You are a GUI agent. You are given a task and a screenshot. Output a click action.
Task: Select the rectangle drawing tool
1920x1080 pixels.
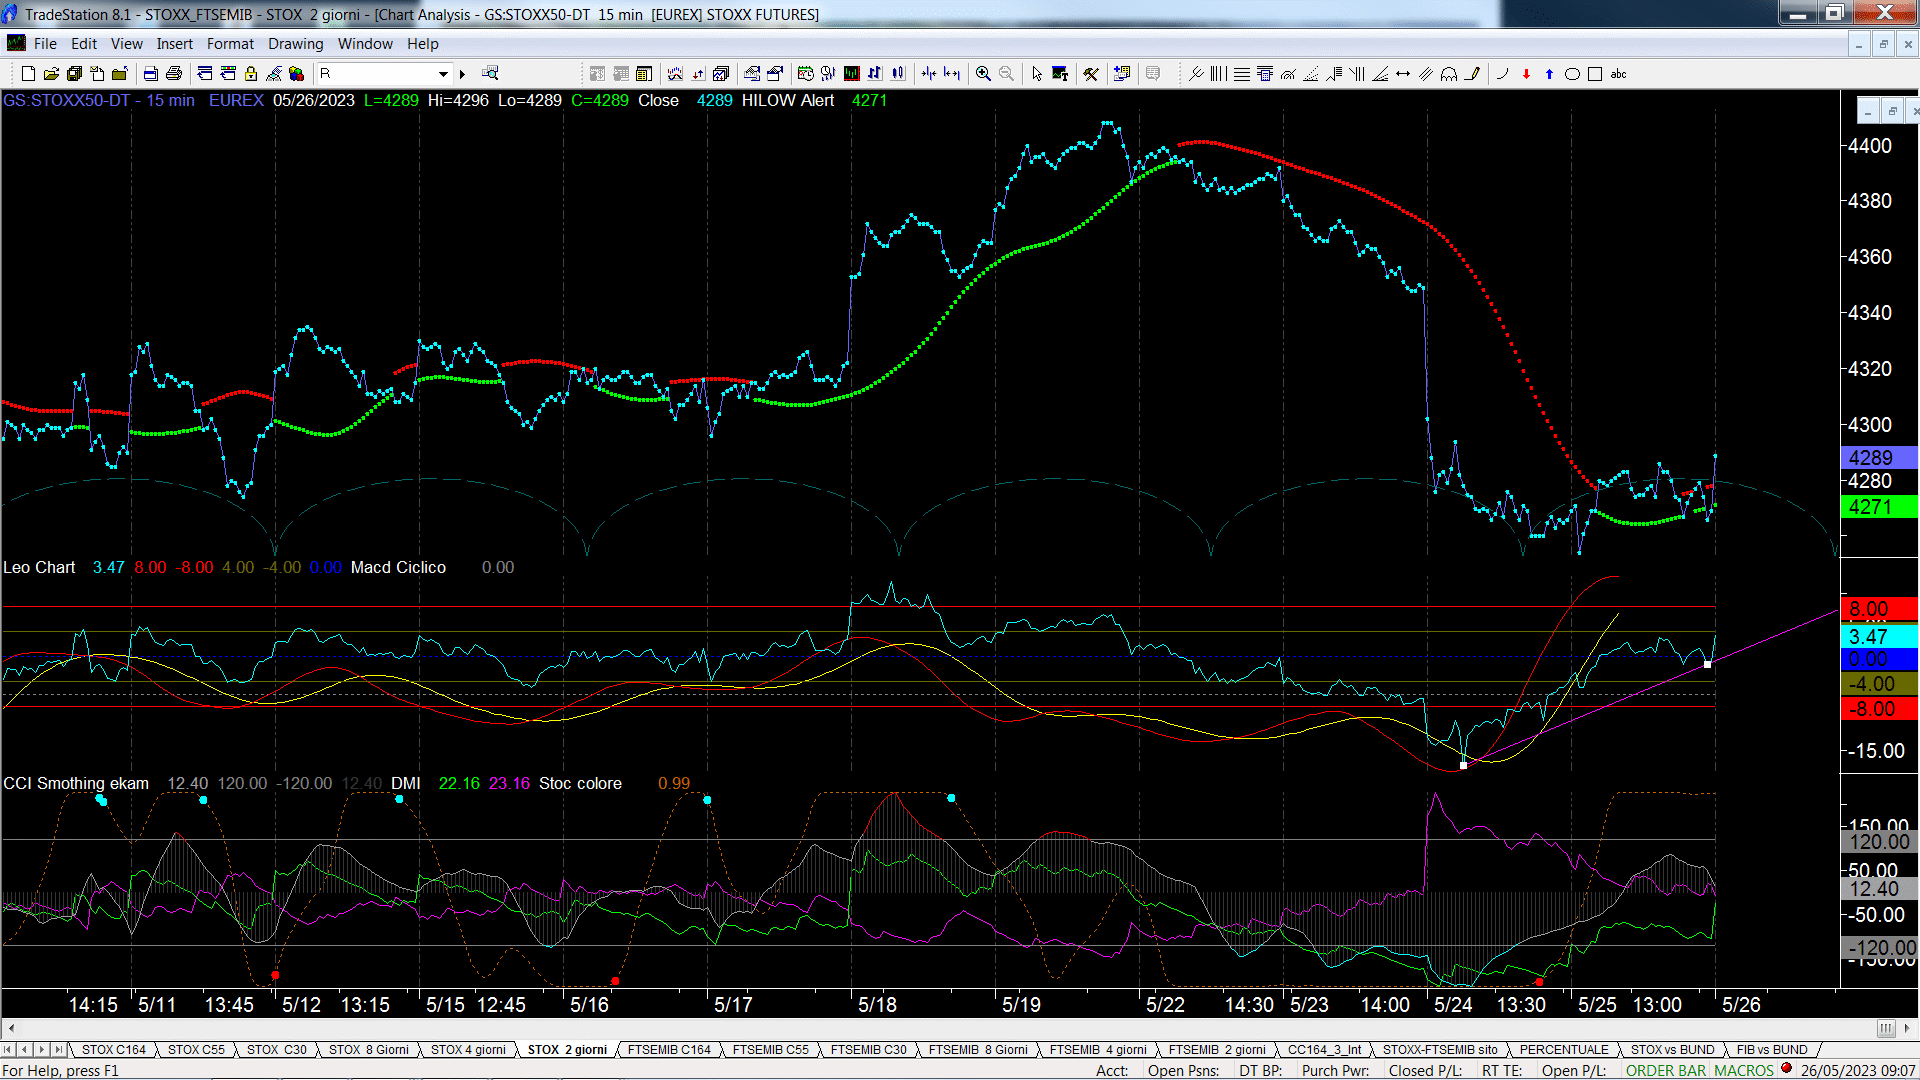(x=1595, y=73)
